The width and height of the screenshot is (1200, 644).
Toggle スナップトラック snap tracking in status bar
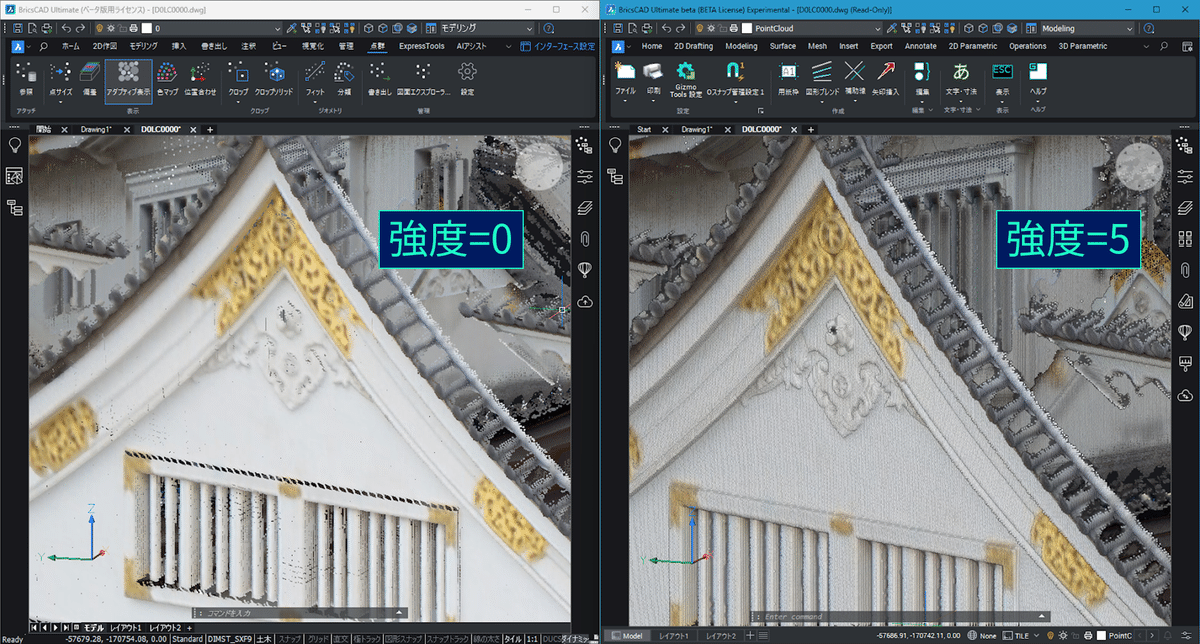(x=447, y=638)
